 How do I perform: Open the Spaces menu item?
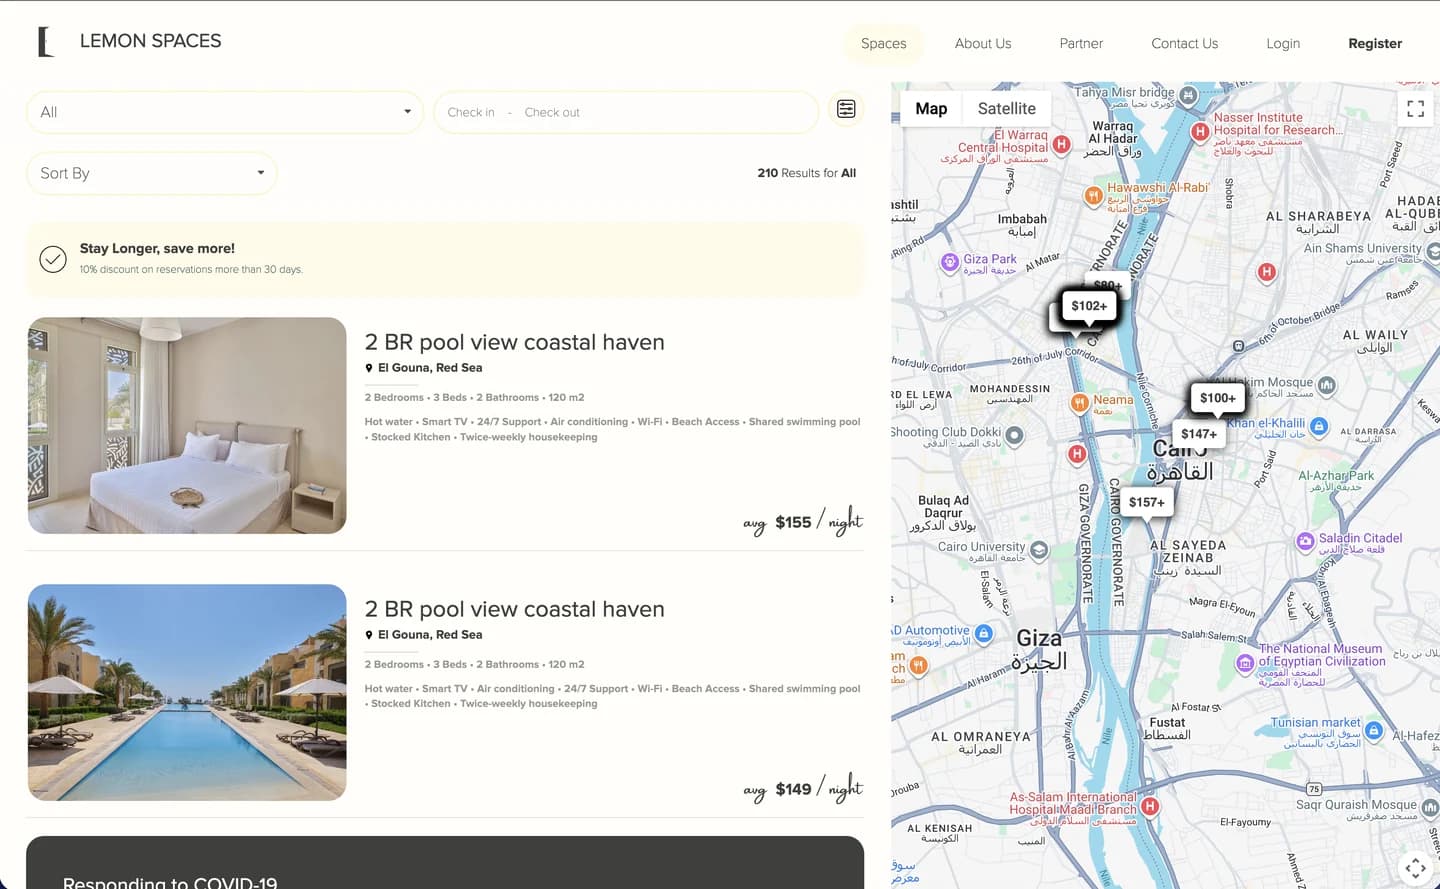pos(884,43)
